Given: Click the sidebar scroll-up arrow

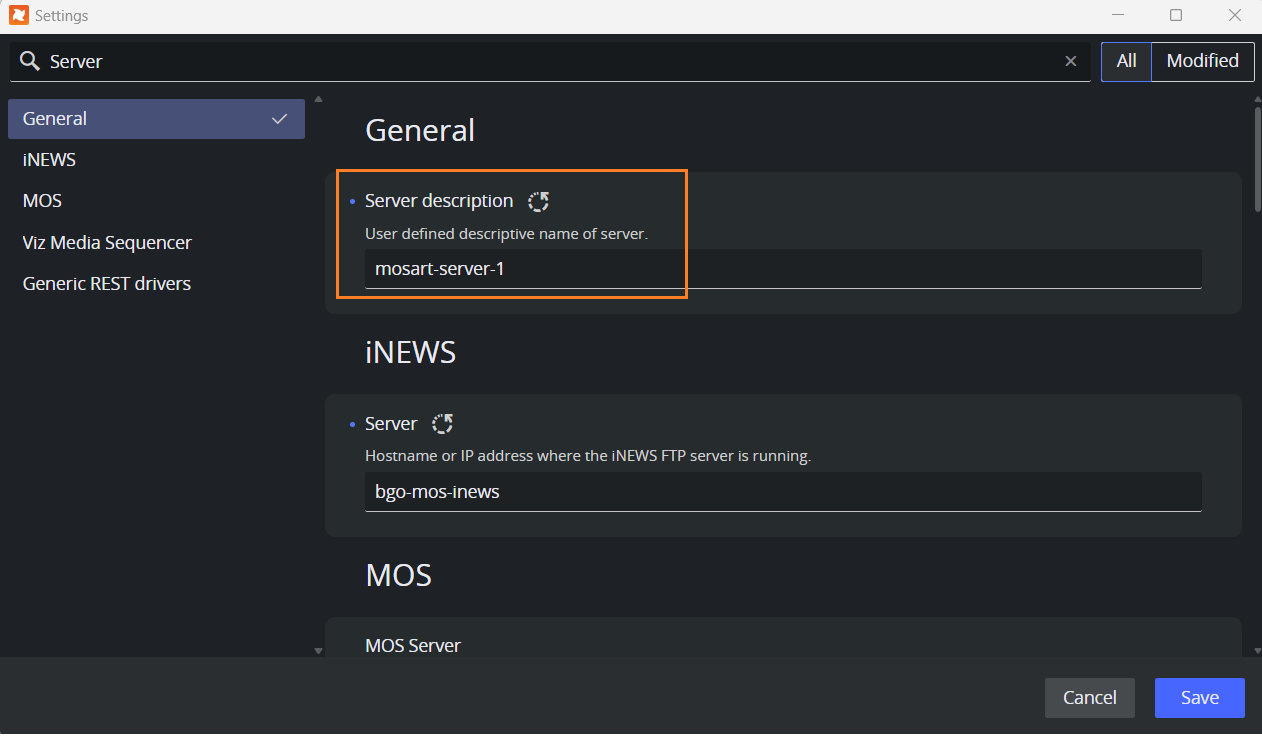Looking at the screenshot, I should point(318,99).
